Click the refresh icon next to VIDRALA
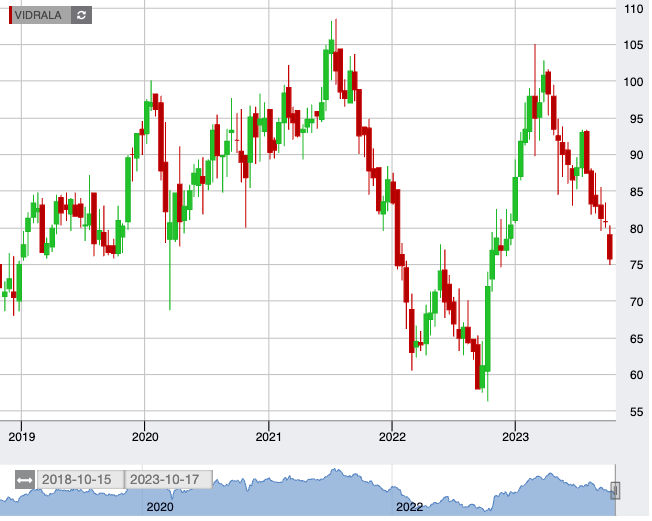Viewport: 652px width, 521px height. point(82,15)
